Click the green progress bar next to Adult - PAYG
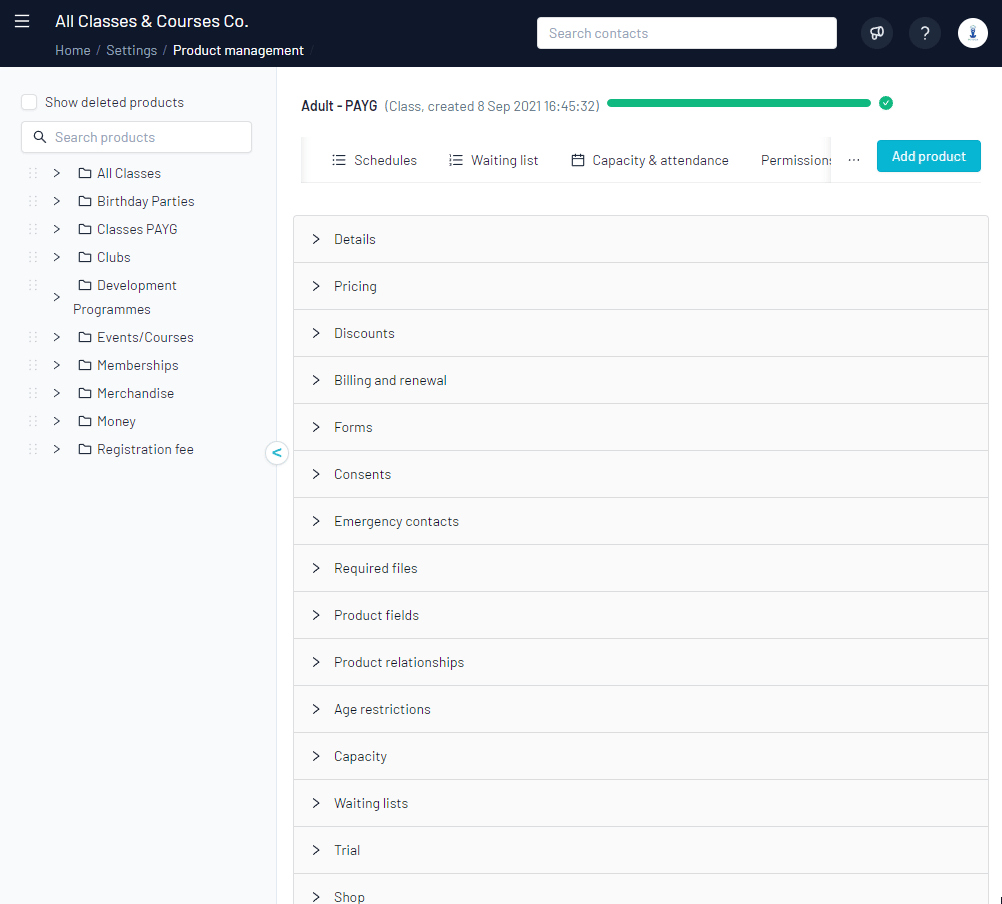Image resolution: width=1002 pixels, height=904 pixels. point(739,102)
